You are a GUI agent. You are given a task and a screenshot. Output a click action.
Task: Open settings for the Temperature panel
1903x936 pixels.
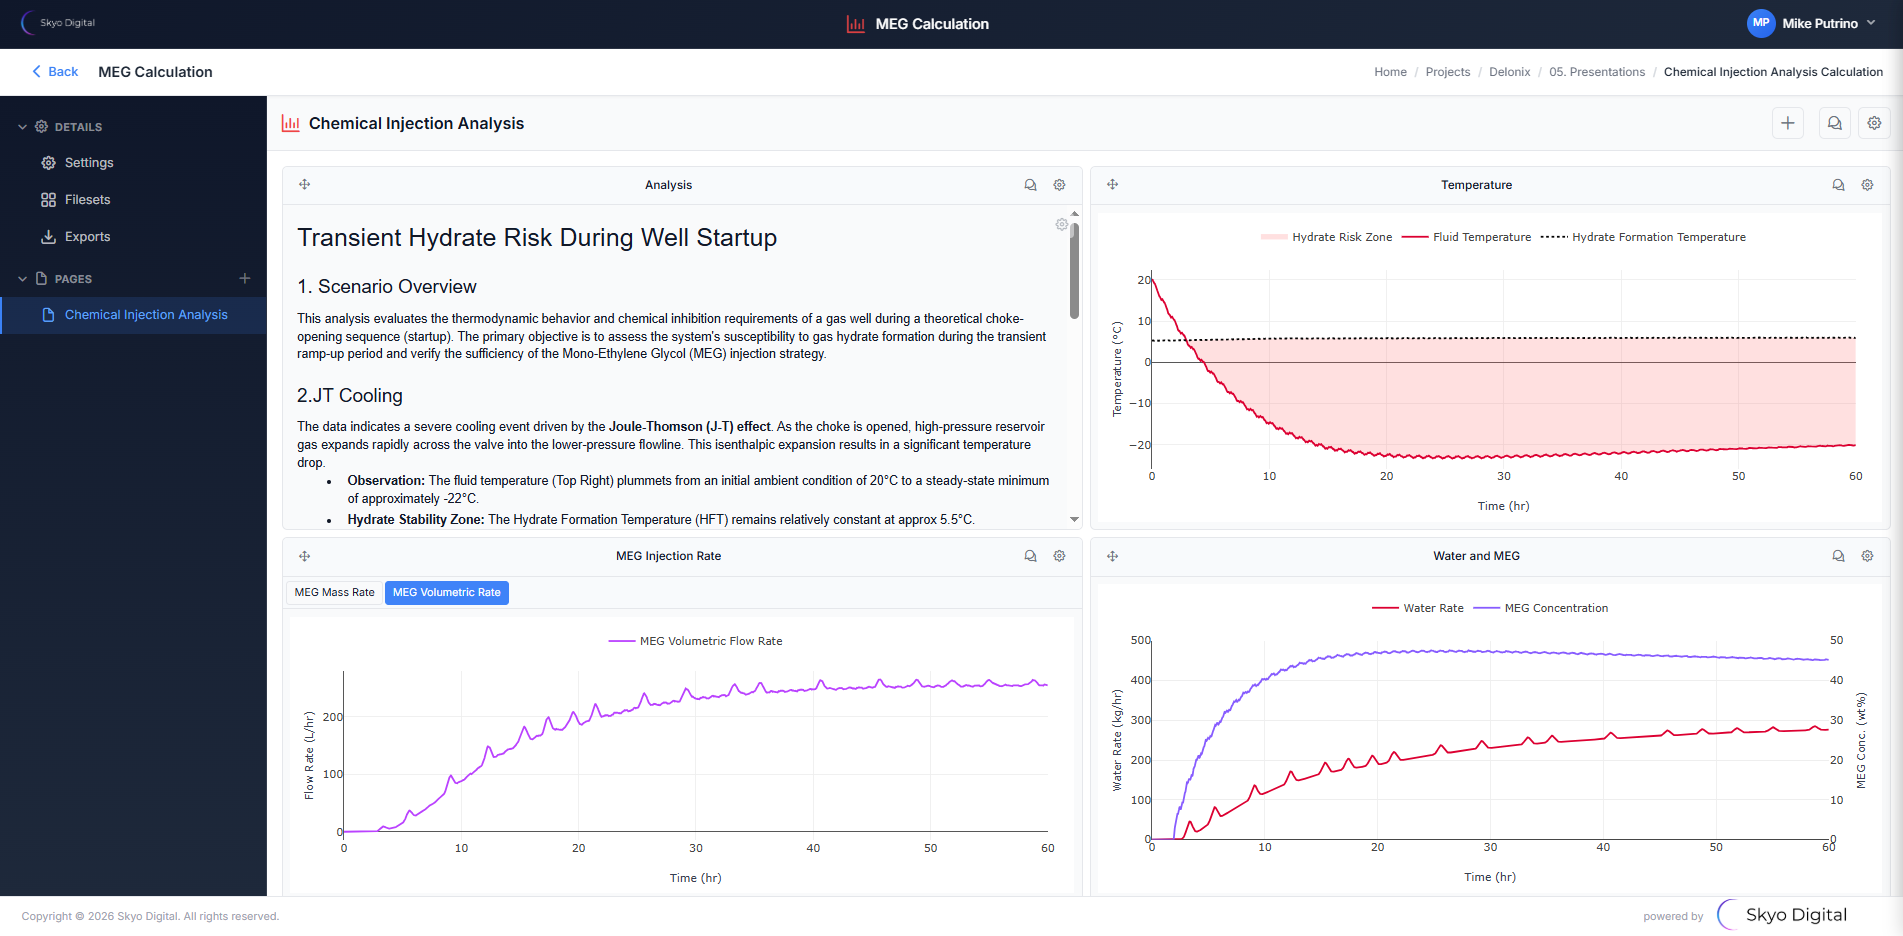click(1867, 184)
